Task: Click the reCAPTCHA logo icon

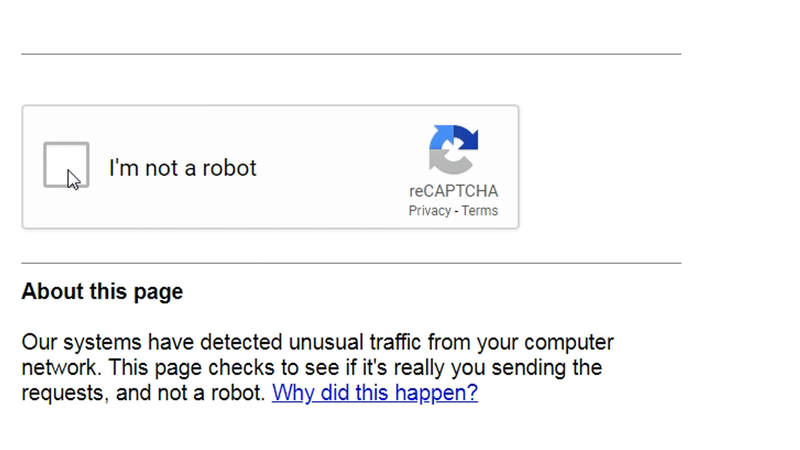Action: (453, 150)
